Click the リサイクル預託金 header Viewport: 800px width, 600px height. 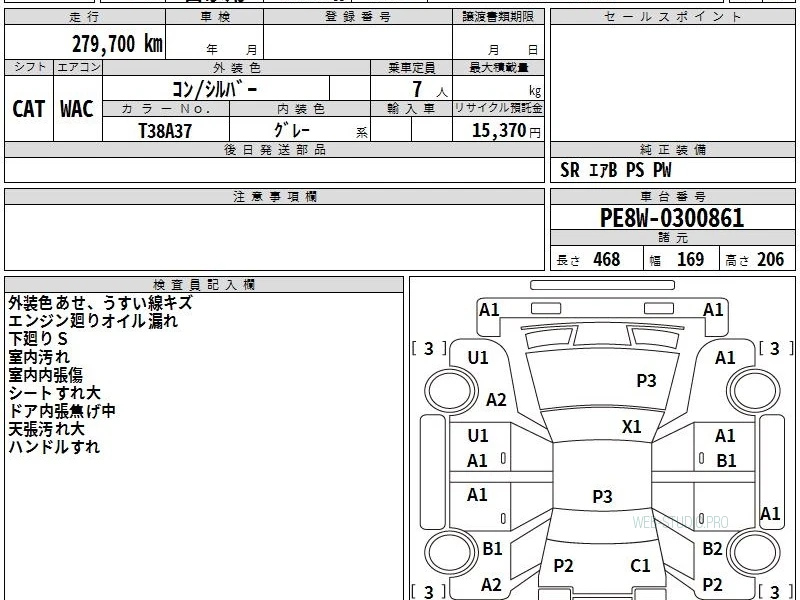(498, 108)
